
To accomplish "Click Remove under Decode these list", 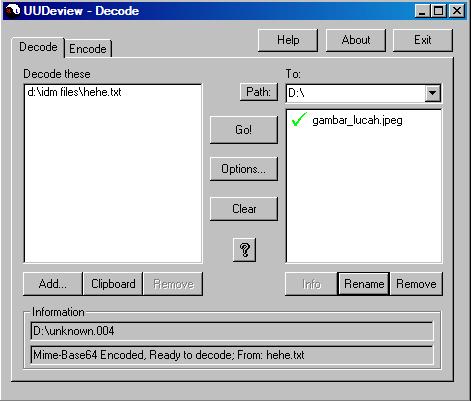I will click(x=173, y=284).
